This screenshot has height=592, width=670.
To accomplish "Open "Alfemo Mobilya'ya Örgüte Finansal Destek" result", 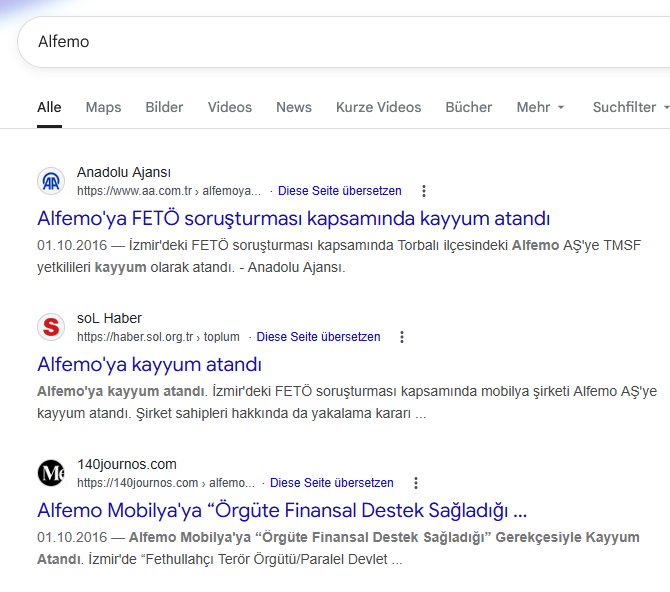I will click(x=282, y=510).
